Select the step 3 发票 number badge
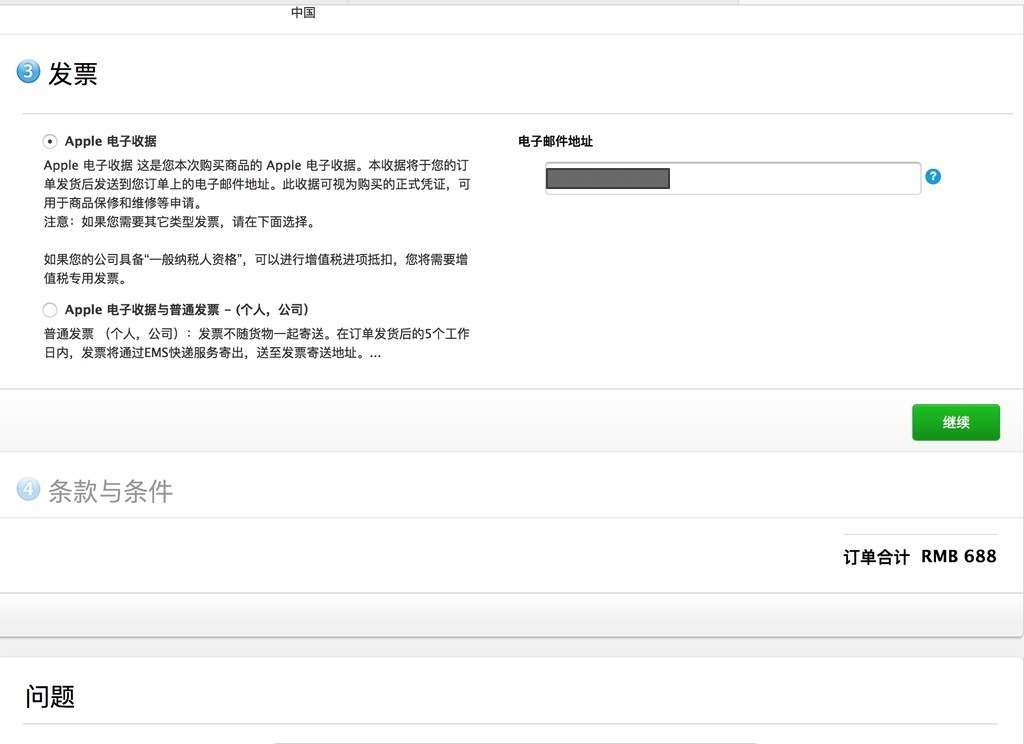The image size is (1024, 744). [28, 71]
